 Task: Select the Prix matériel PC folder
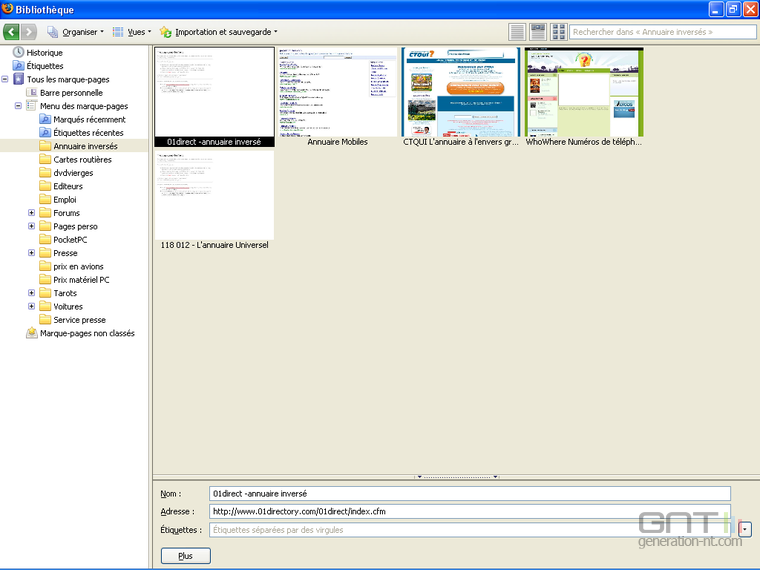[75, 280]
